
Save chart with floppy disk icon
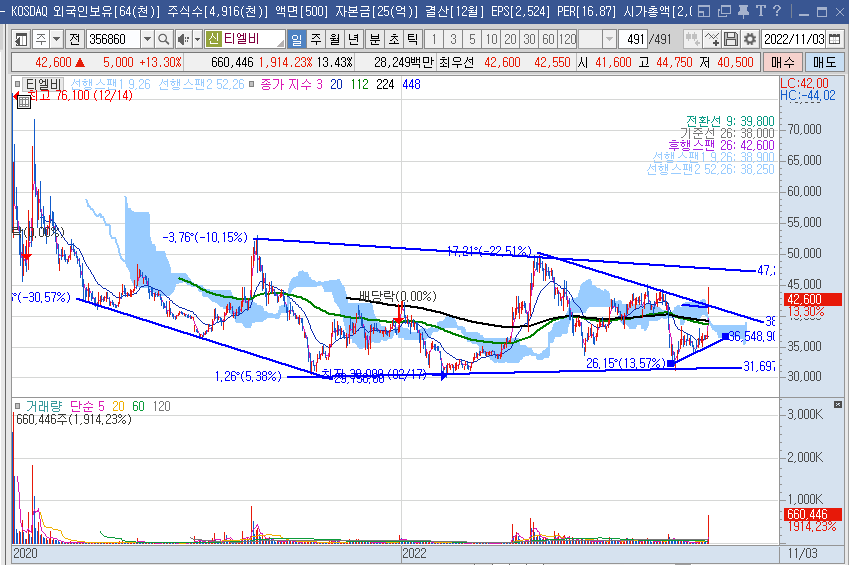[x=730, y=39]
